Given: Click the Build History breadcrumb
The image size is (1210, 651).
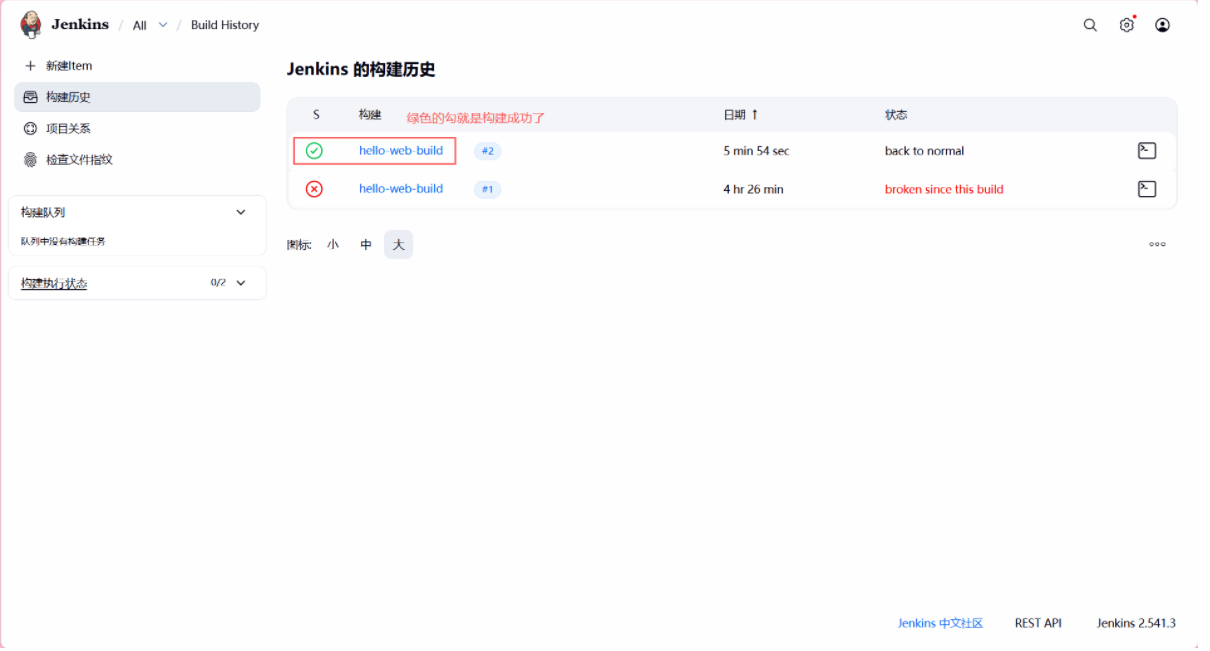Looking at the screenshot, I should click(x=225, y=25).
